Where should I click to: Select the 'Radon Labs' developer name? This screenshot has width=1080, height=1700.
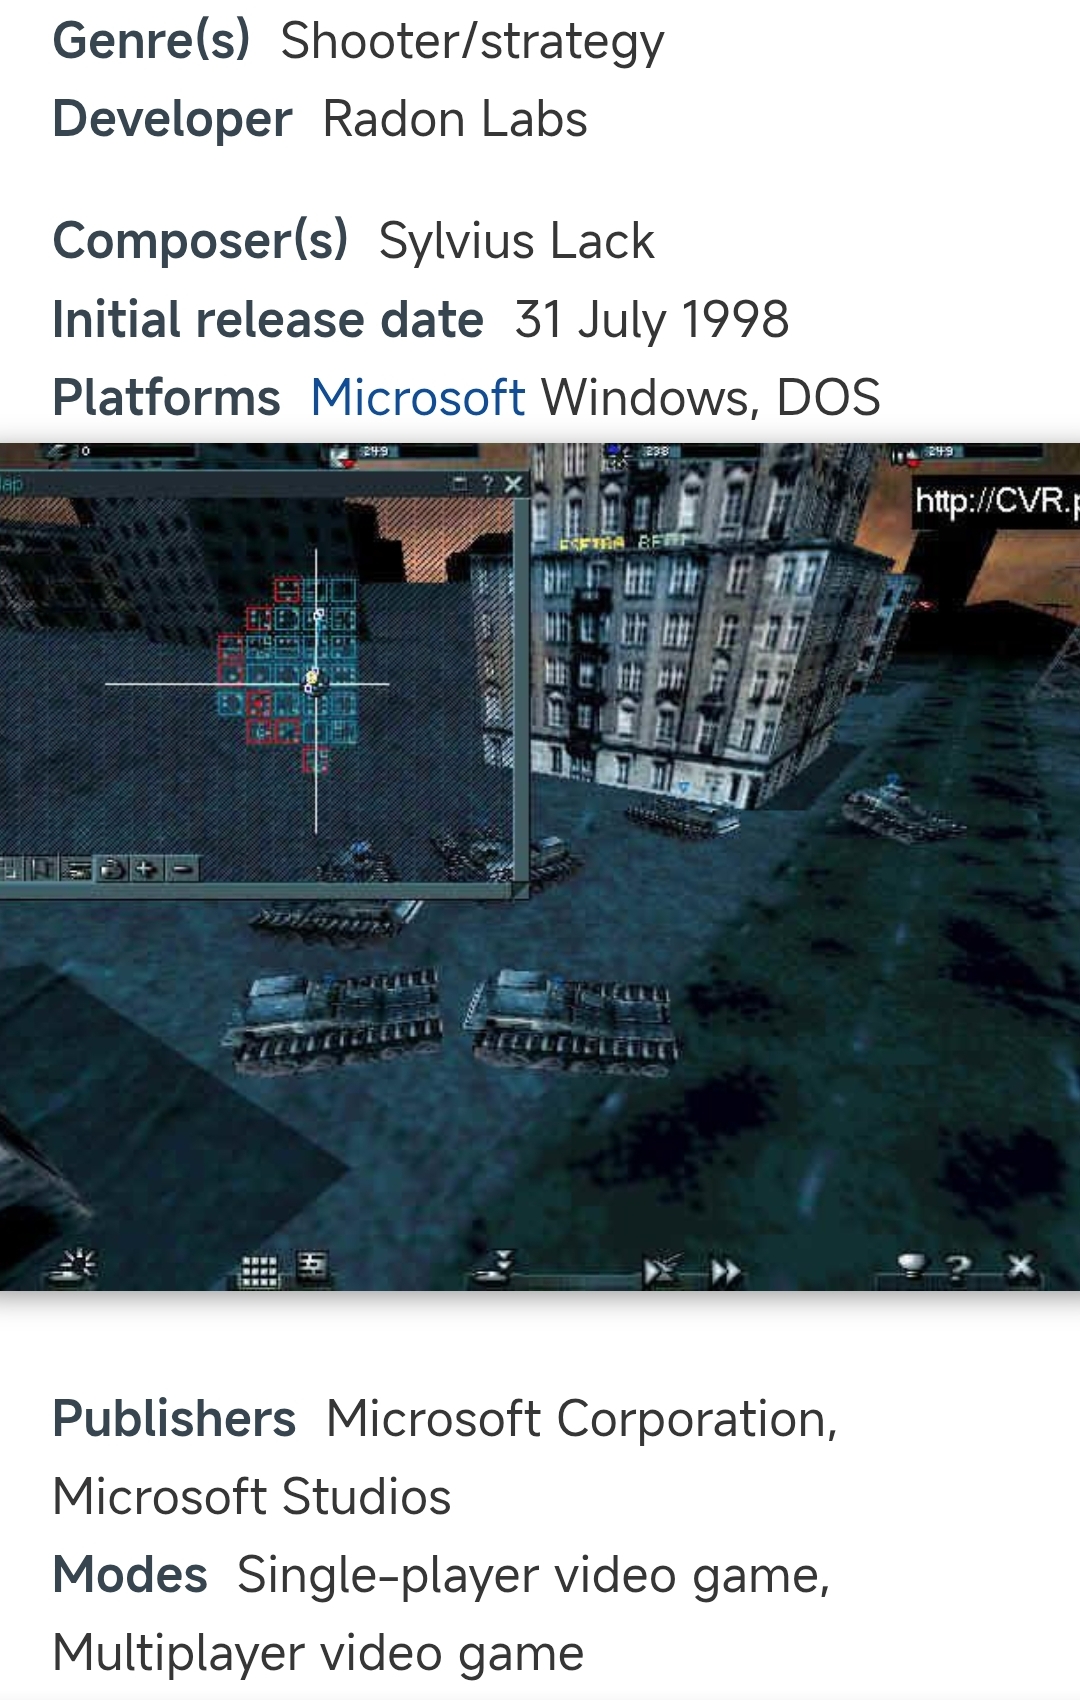coord(455,119)
